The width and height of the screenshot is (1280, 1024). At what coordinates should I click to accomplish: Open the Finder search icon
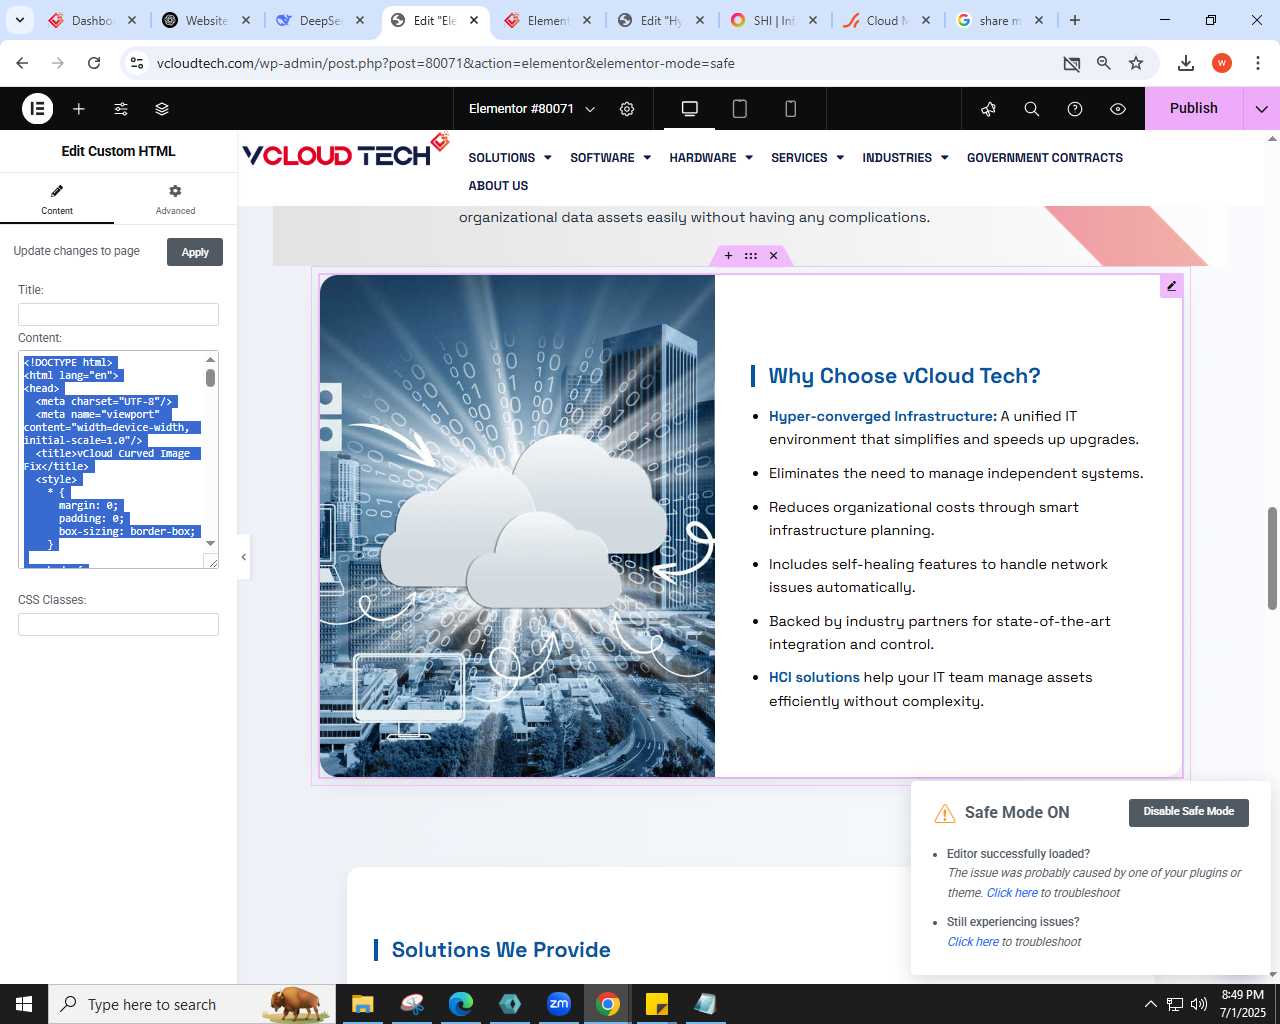(x=1032, y=109)
